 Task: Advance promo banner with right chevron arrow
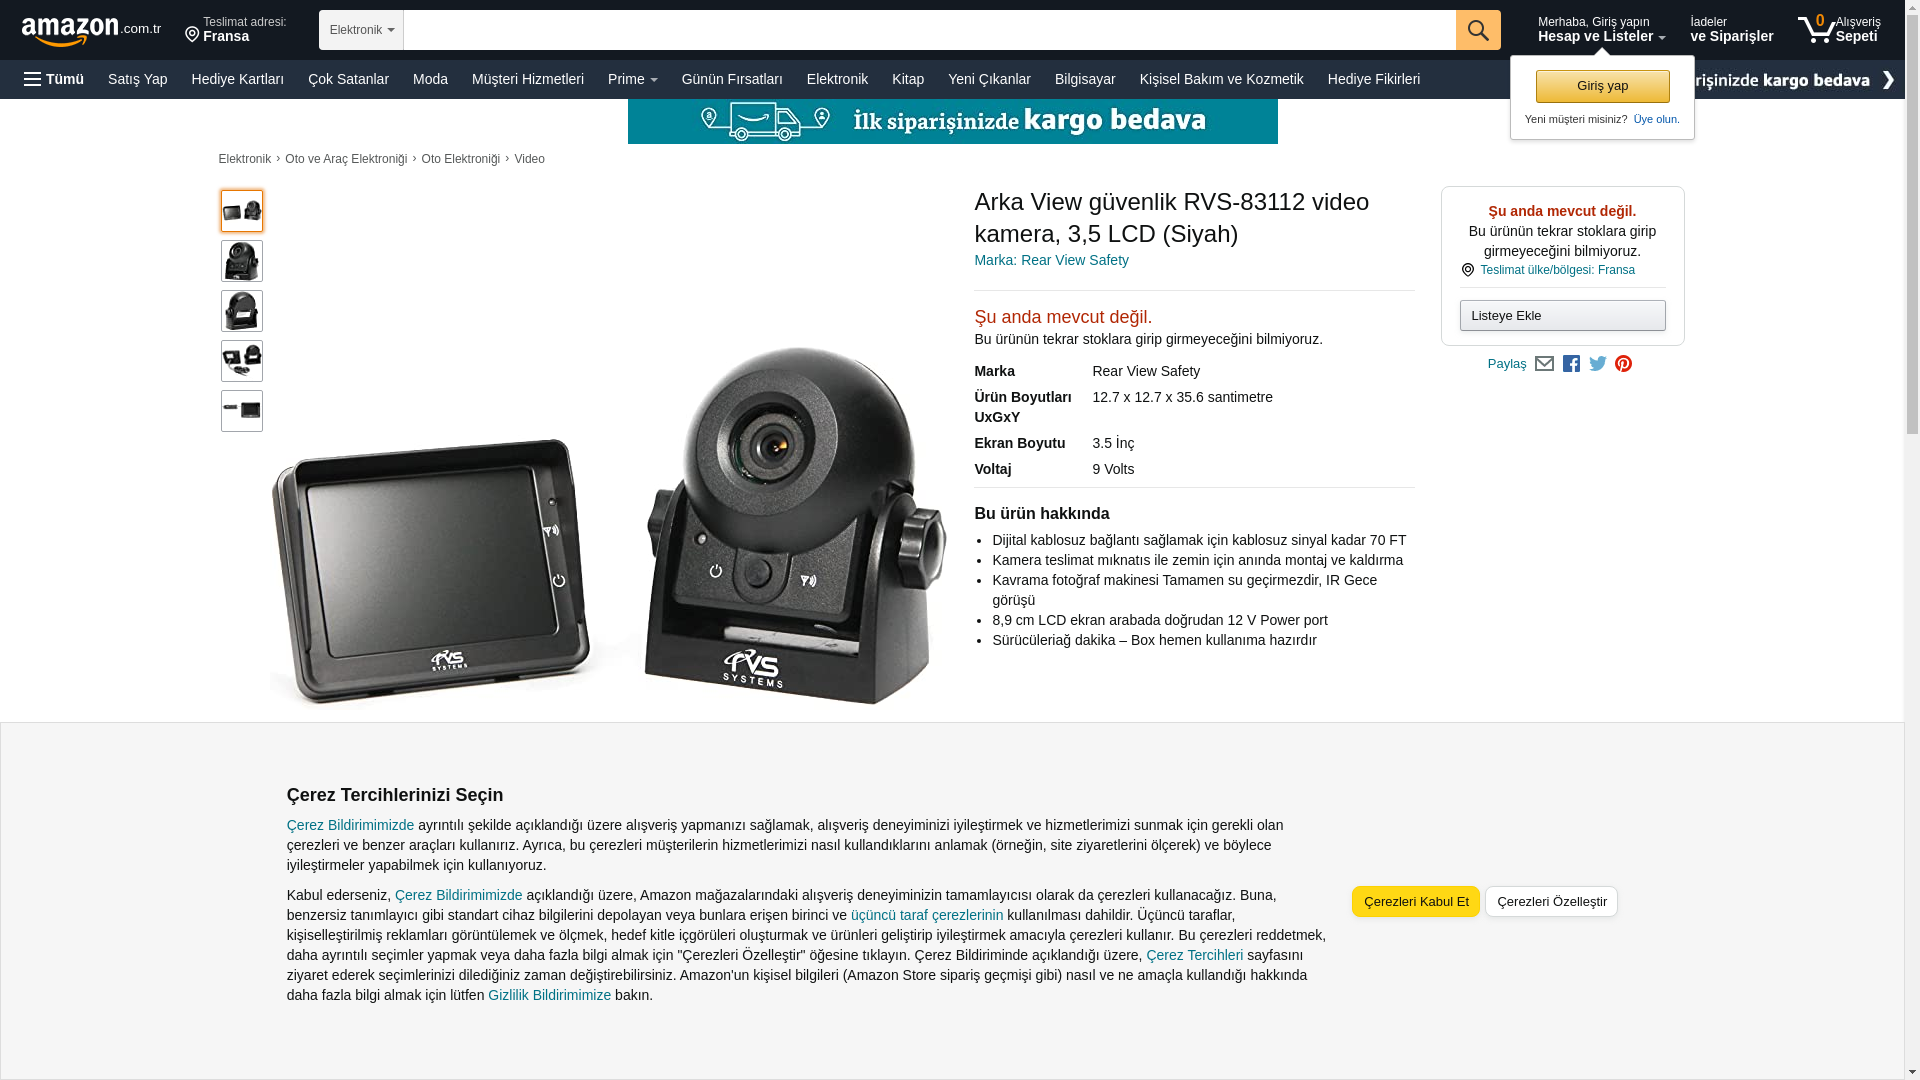1888,80
